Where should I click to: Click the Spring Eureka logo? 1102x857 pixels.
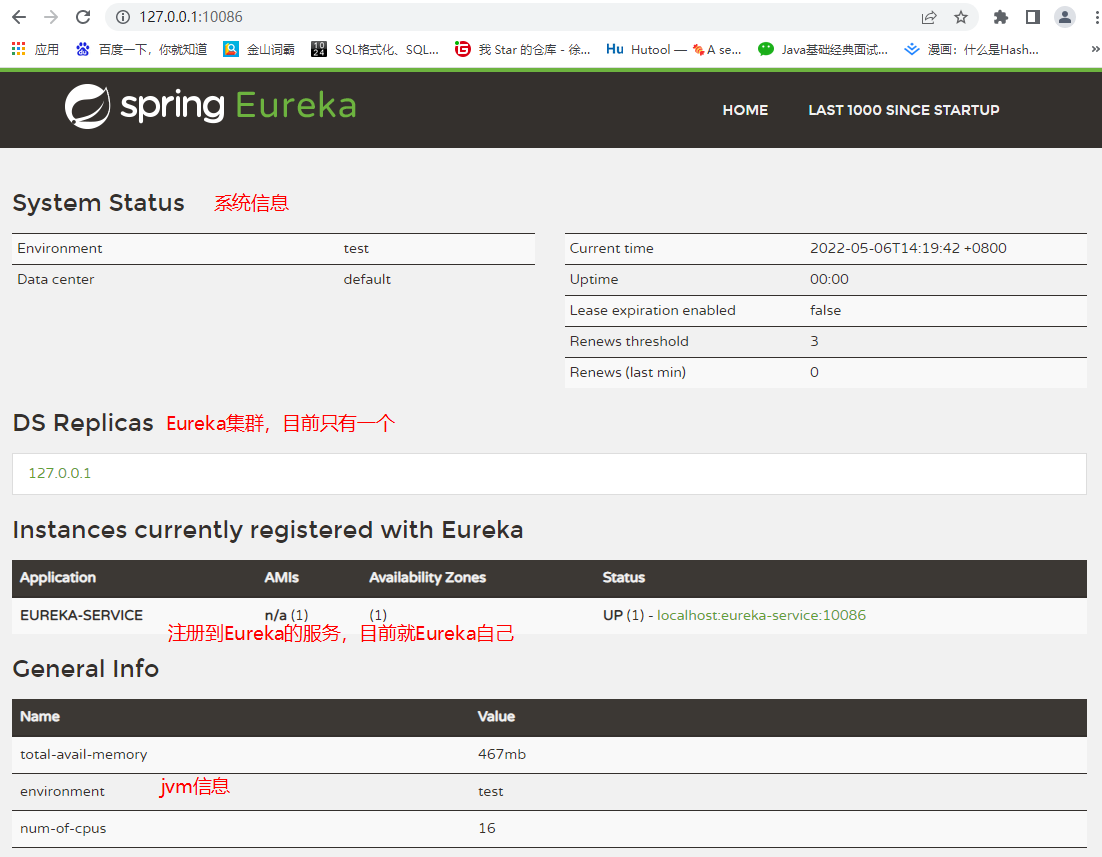[x=211, y=106]
